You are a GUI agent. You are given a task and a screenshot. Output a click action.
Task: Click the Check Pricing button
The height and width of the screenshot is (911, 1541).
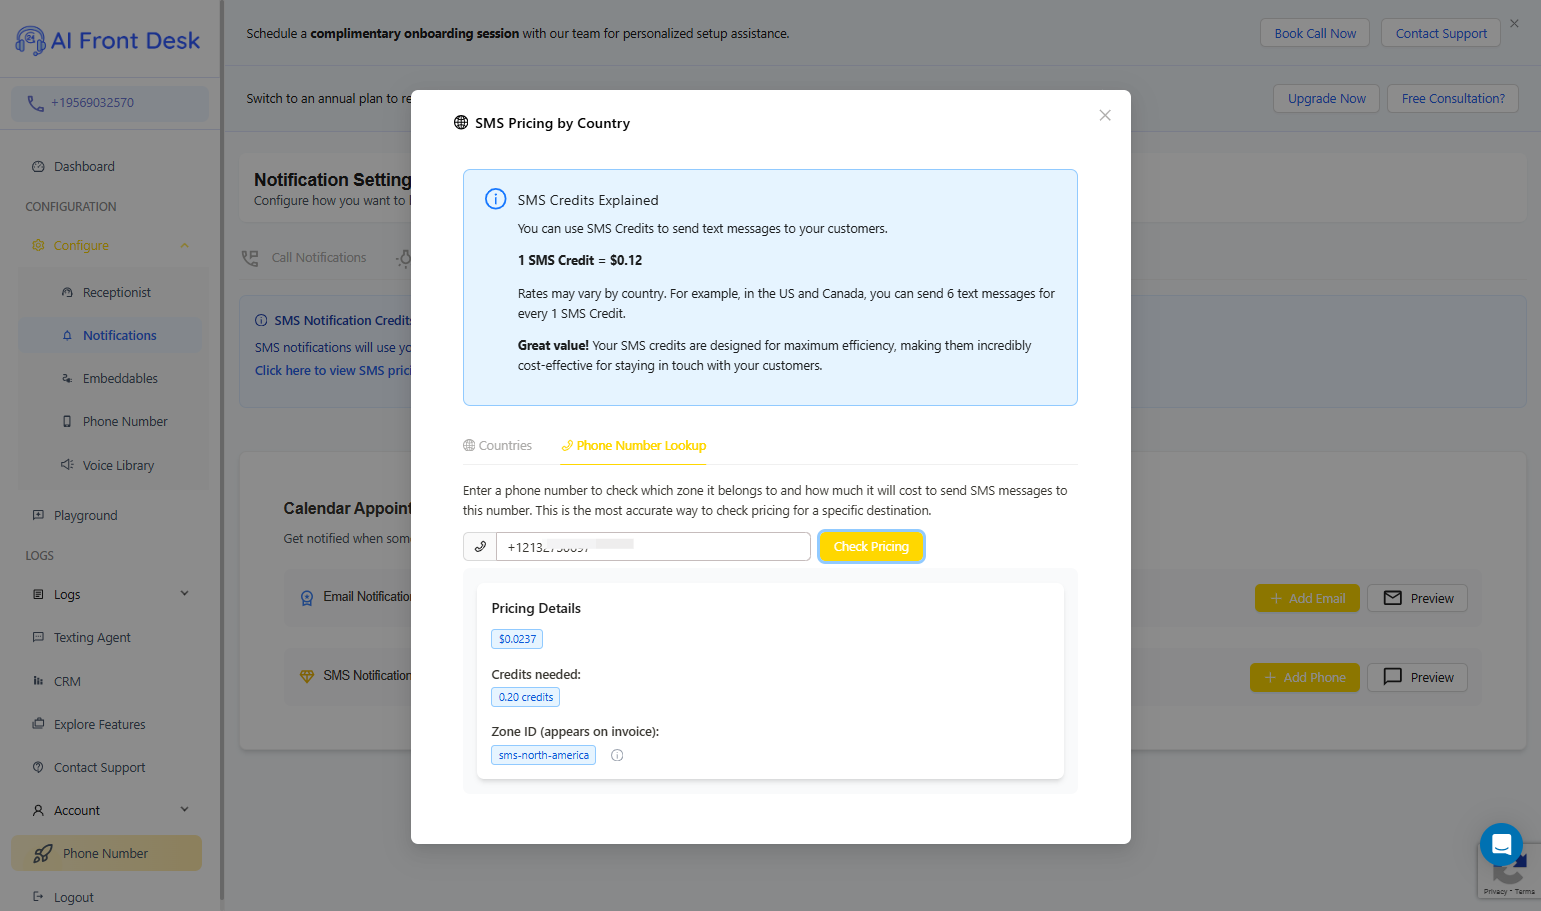click(x=871, y=546)
